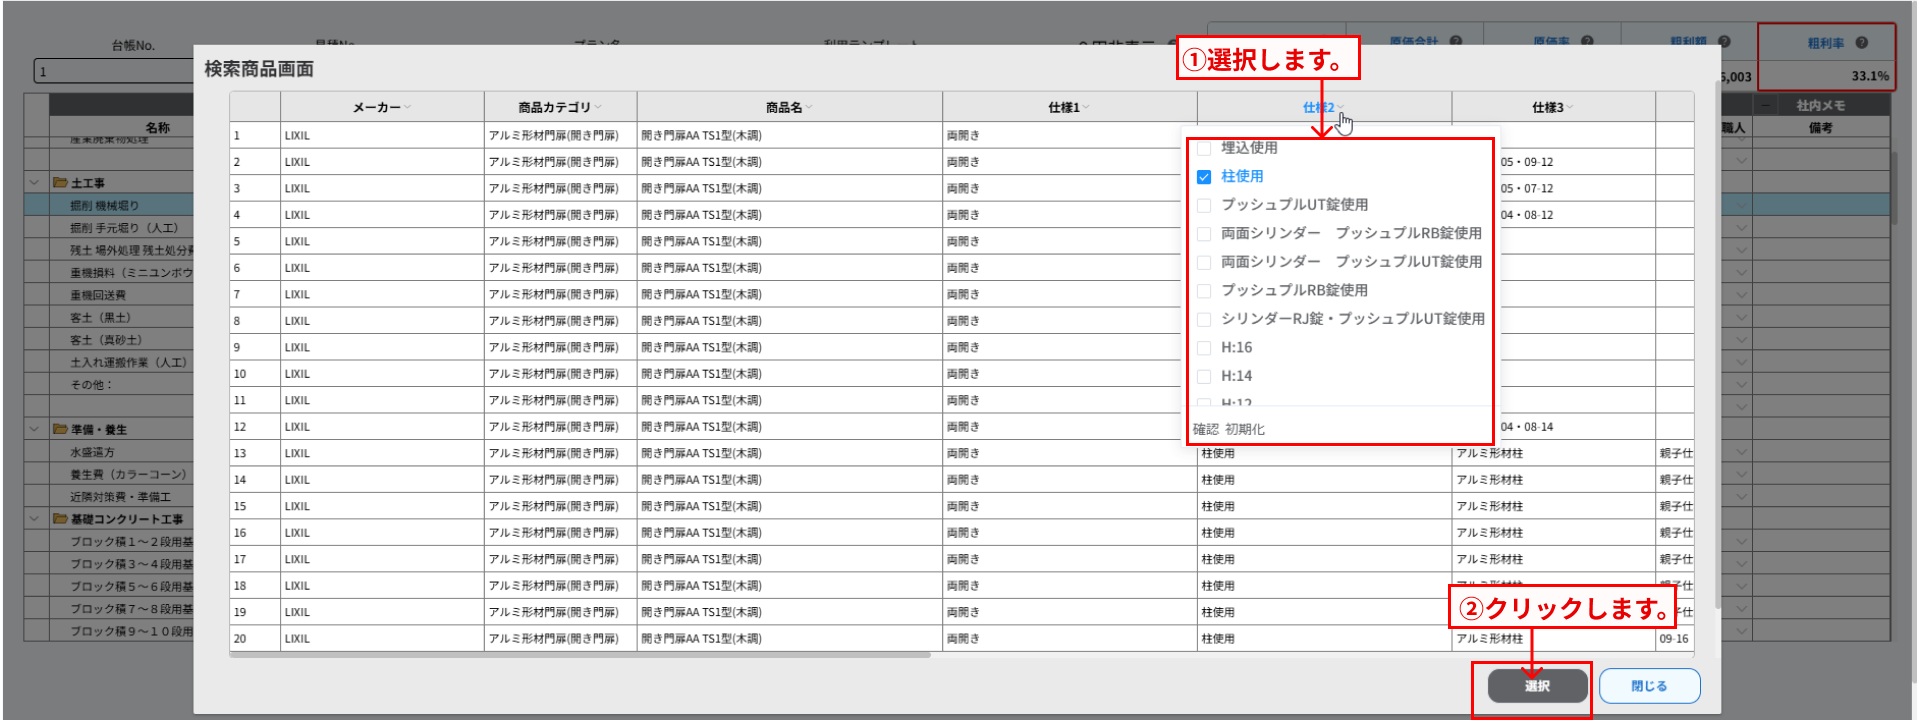Toggle the 仕様2 column filter dropdown

[1341, 108]
